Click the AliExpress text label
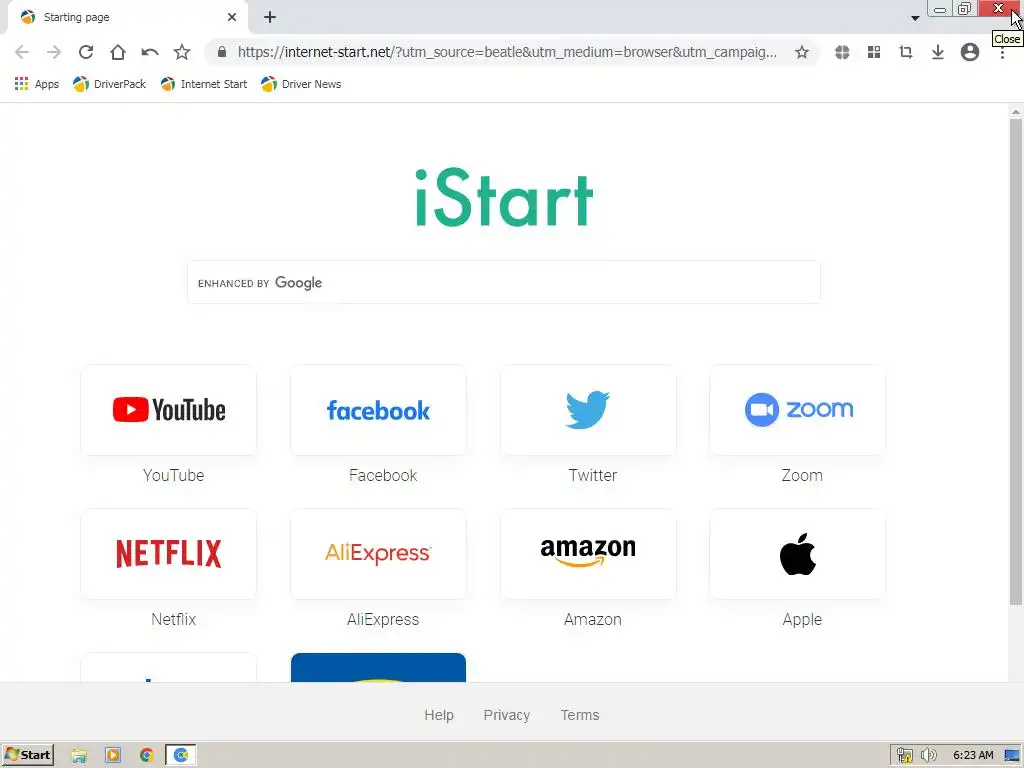The width and height of the screenshot is (1024, 768). pyautogui.click(x=383, y=619)
